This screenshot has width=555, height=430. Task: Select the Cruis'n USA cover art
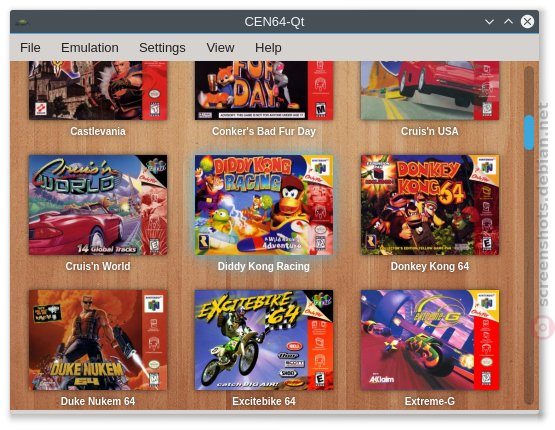430,90
